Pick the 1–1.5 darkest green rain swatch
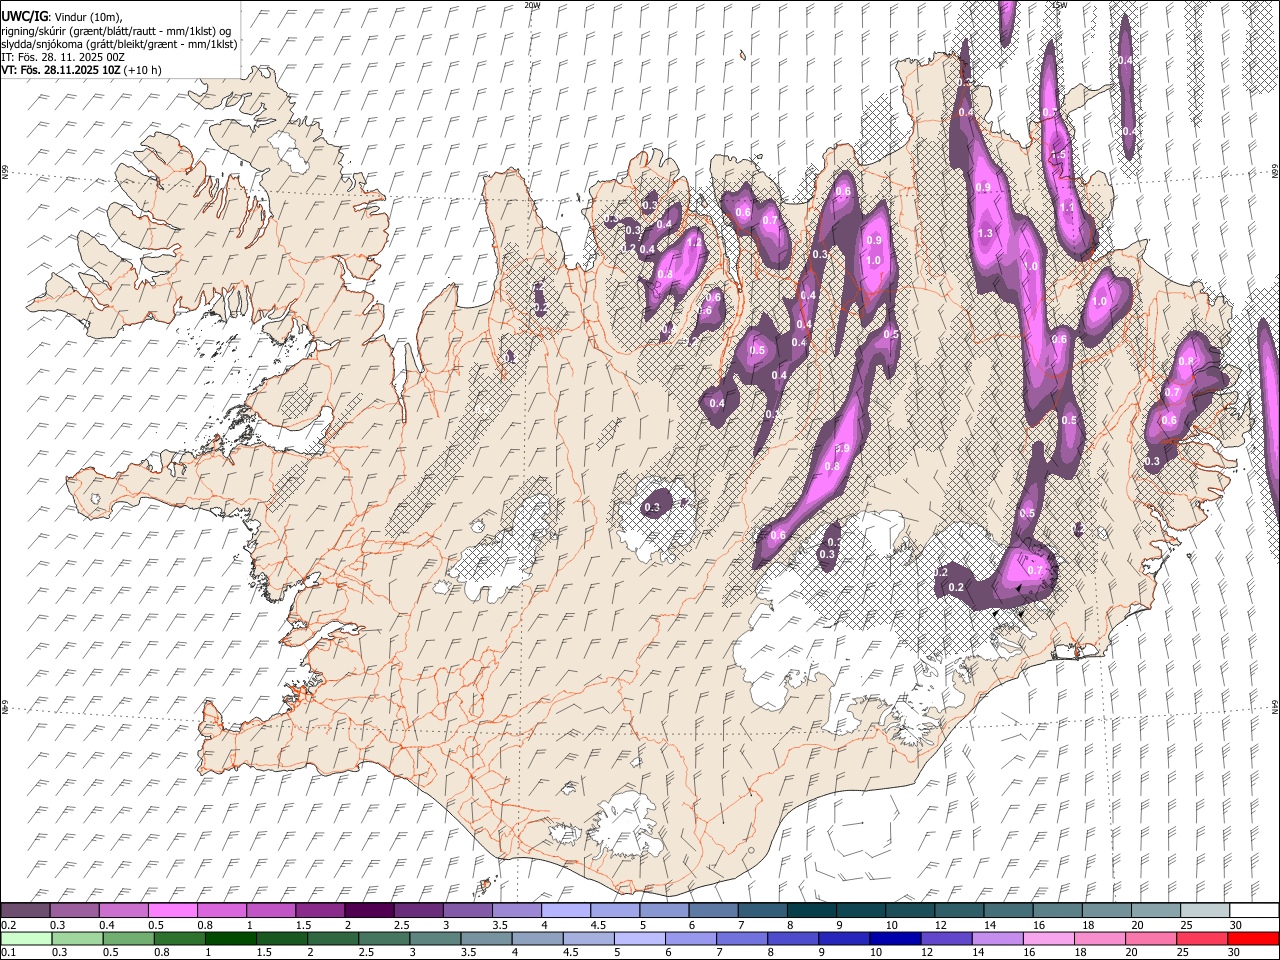This screenshot has width=1280, height=960. tap(231, 938)
